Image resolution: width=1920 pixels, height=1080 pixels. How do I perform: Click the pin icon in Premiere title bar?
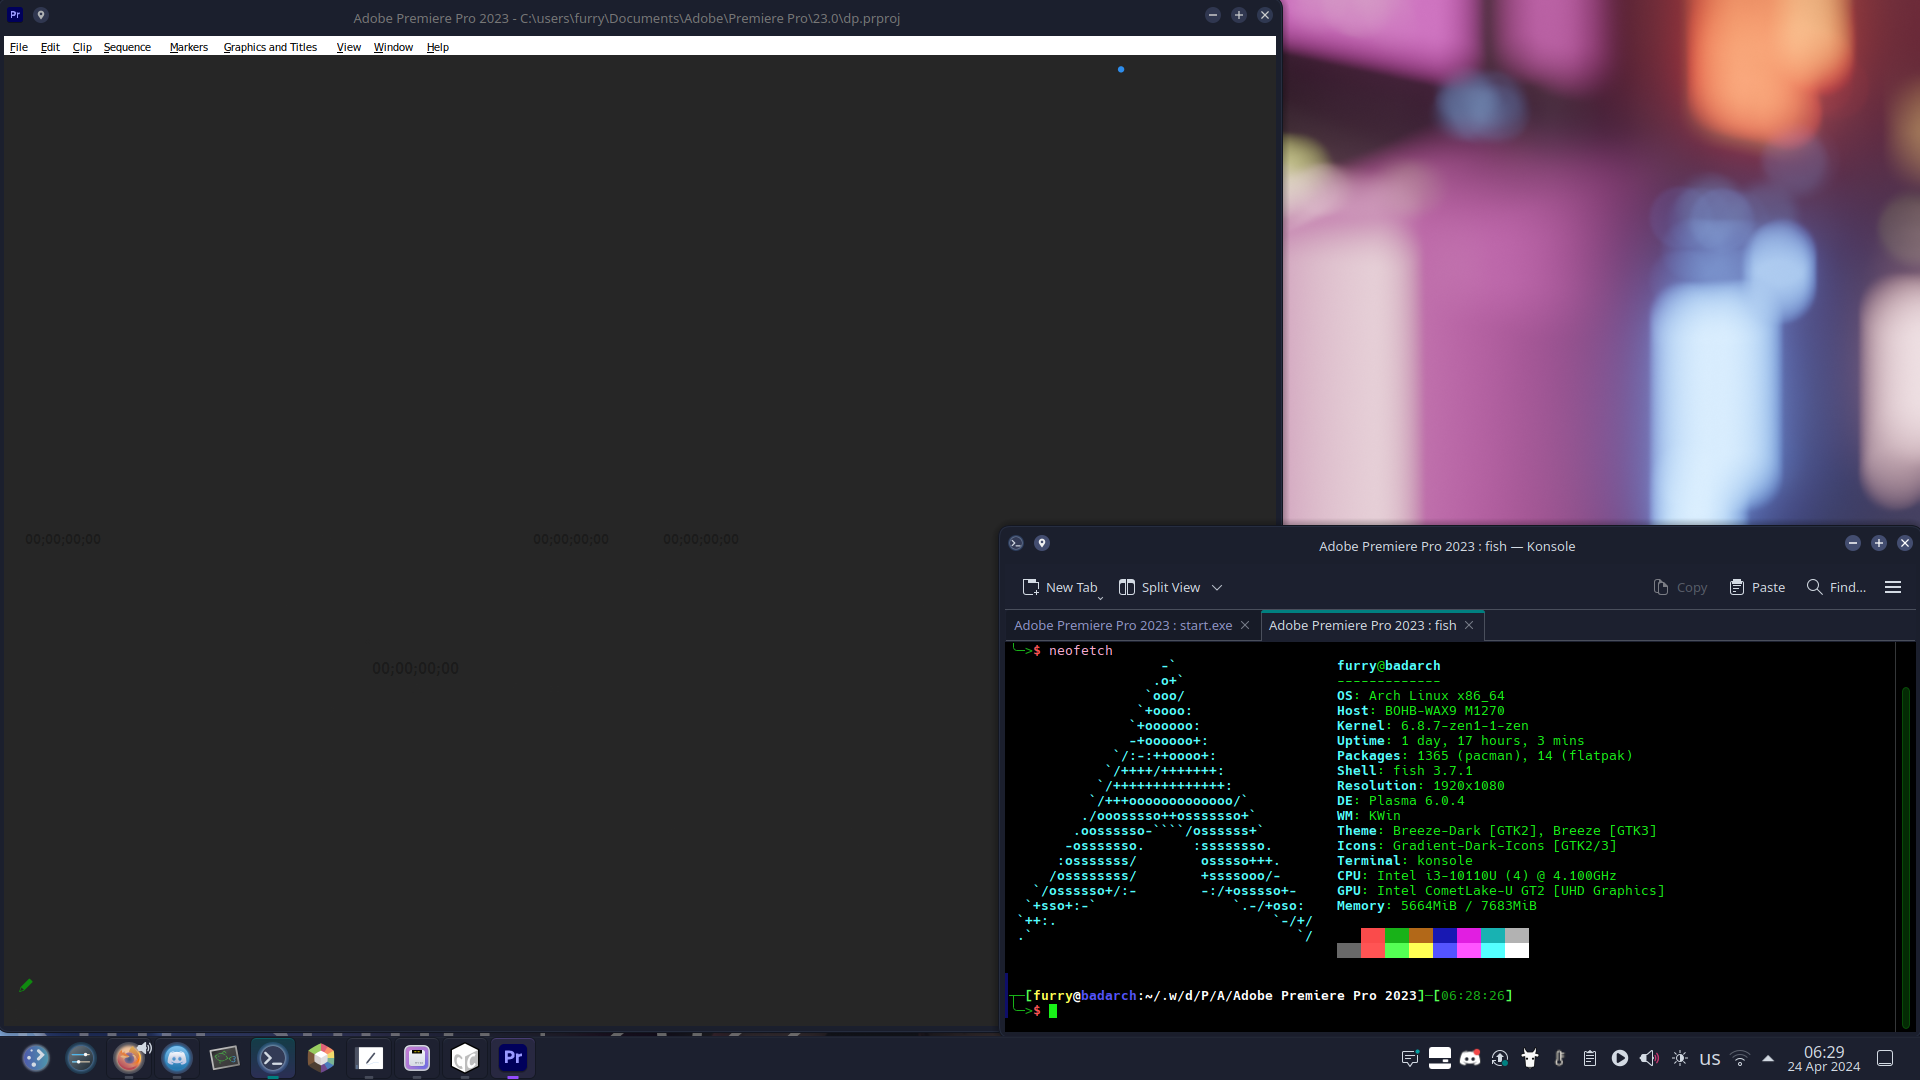pyautogui.click(x=41, y=15)
